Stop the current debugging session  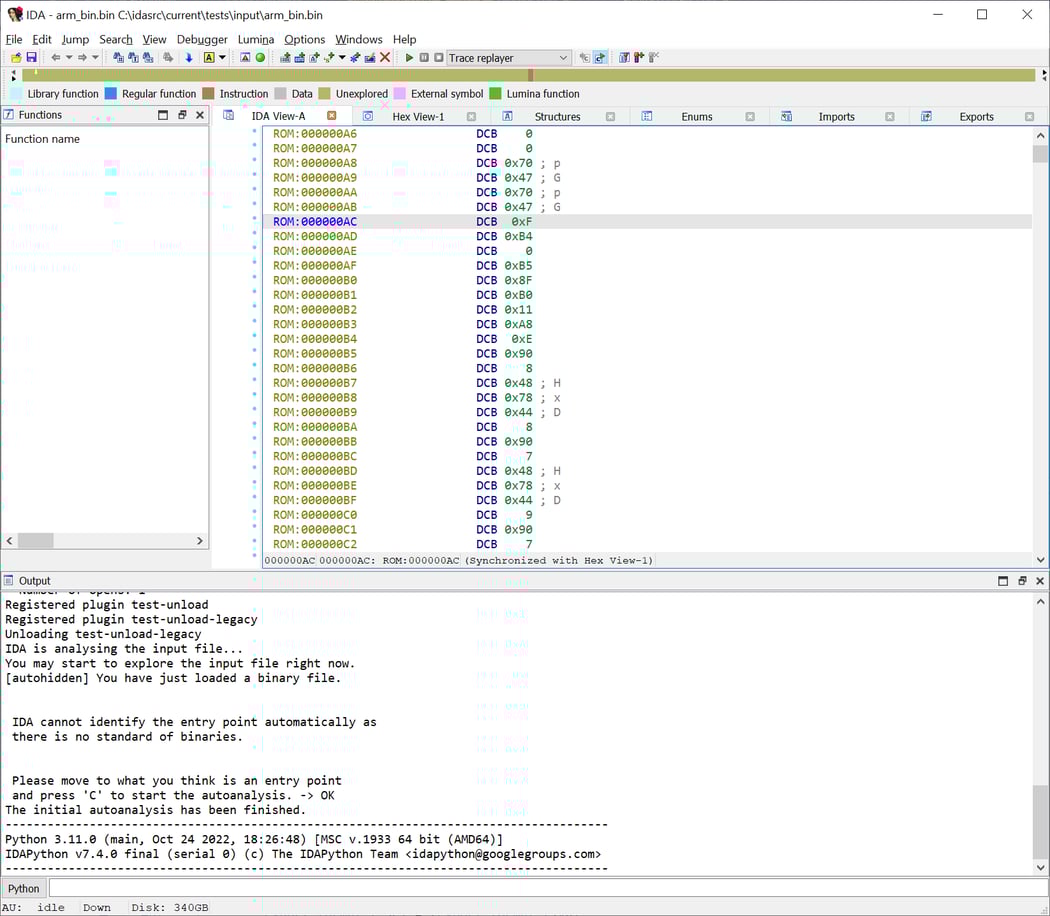pyautogui.click(x=437, y=57)
